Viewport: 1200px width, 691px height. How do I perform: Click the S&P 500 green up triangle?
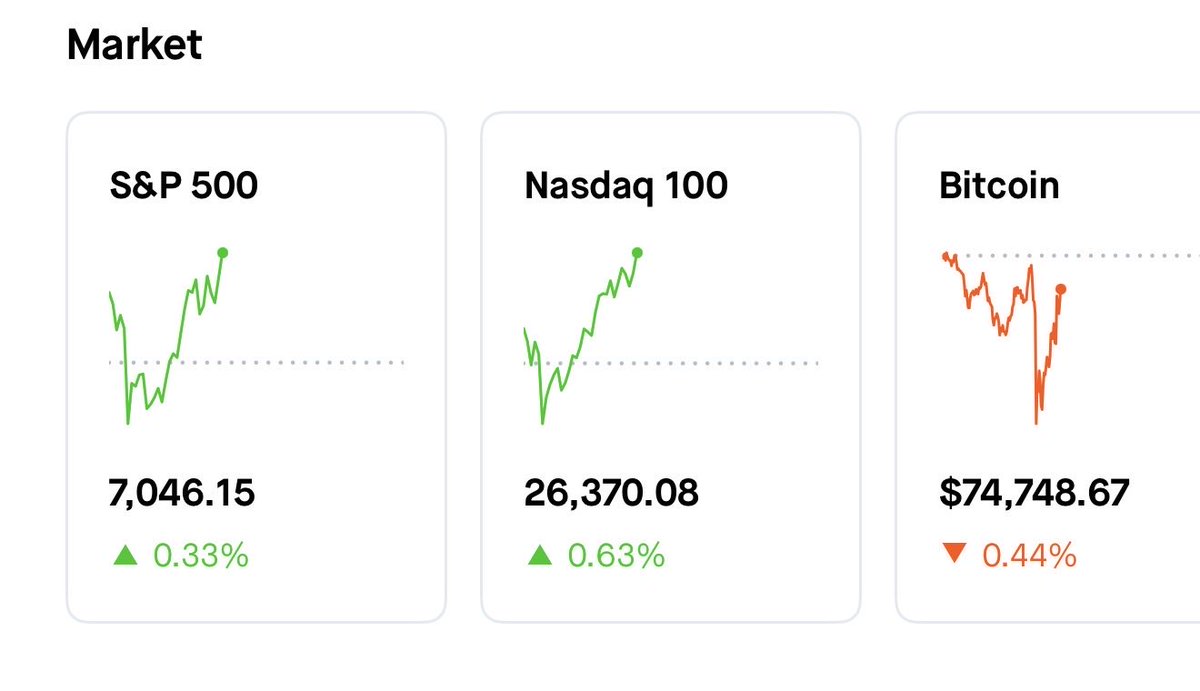pos(125,555)
